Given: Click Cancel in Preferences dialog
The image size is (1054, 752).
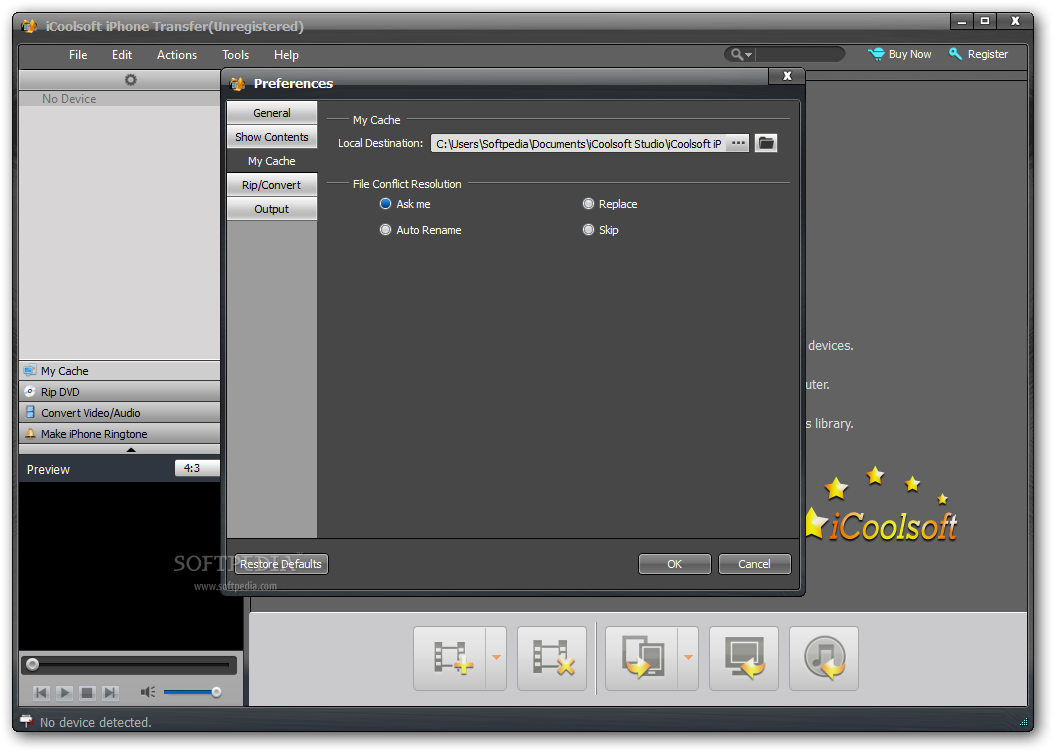Looking at the screenshot, I should (x=754, y=564).
